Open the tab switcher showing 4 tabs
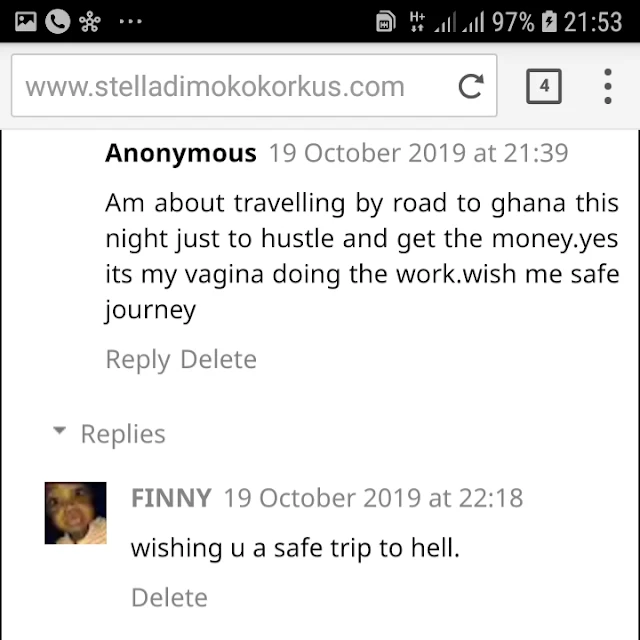The width and height of the screenshot is (640, 640). pos(544,86)
